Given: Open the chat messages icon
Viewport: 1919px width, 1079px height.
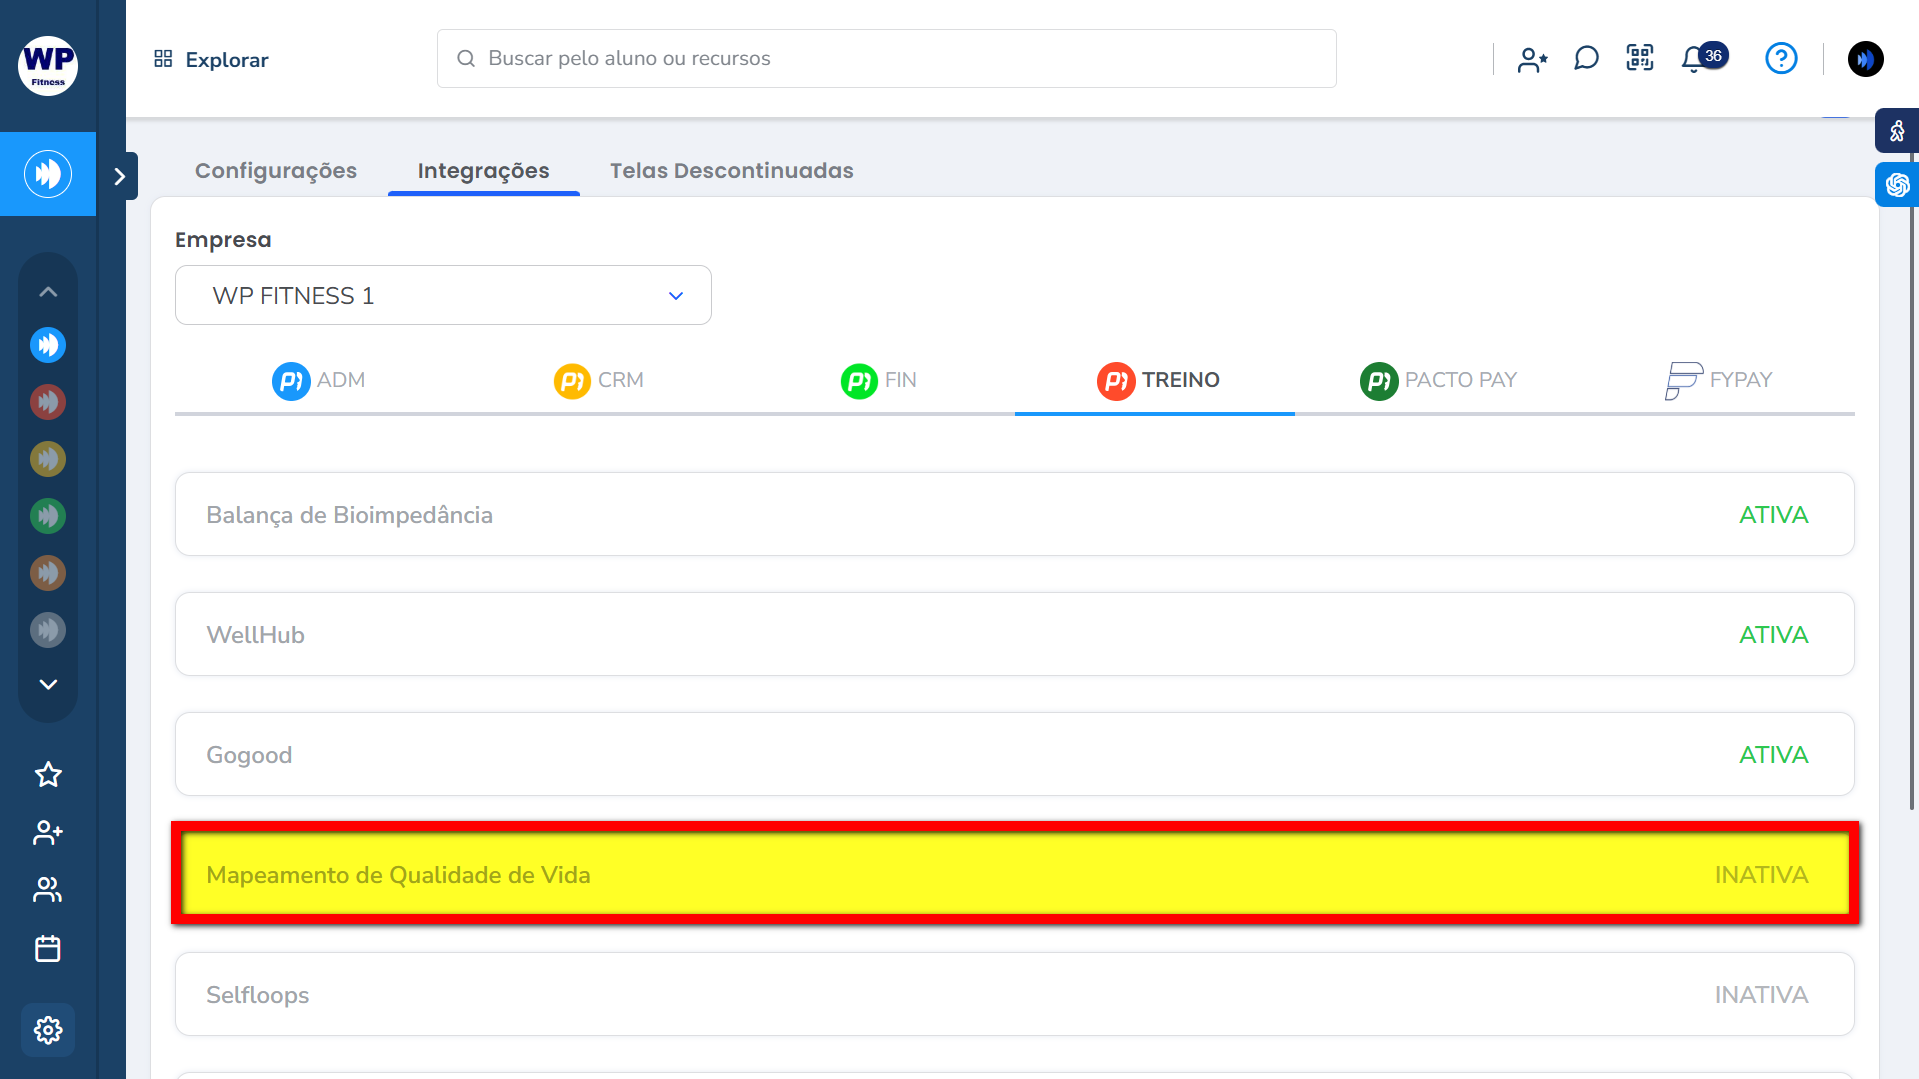Looking at the screenshot, I should tap(1586, 59).
